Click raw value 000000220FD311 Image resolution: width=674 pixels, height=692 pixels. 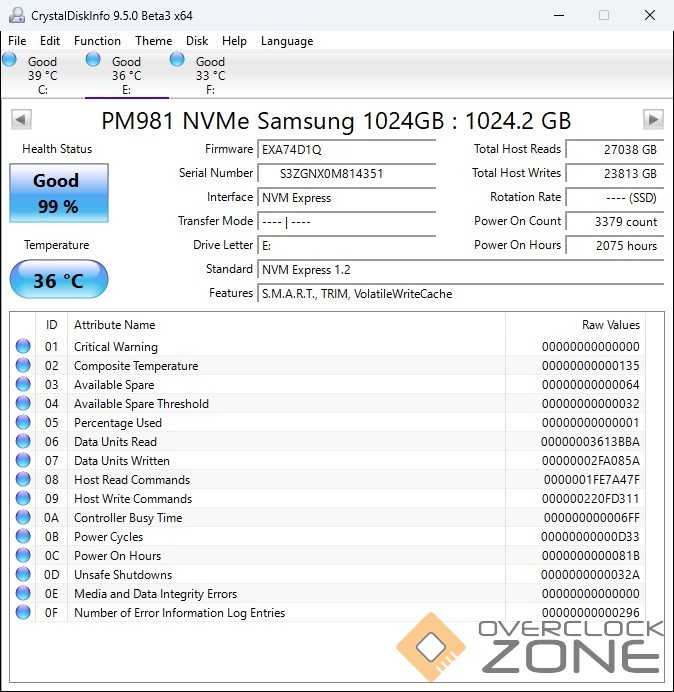click(591, 499)
